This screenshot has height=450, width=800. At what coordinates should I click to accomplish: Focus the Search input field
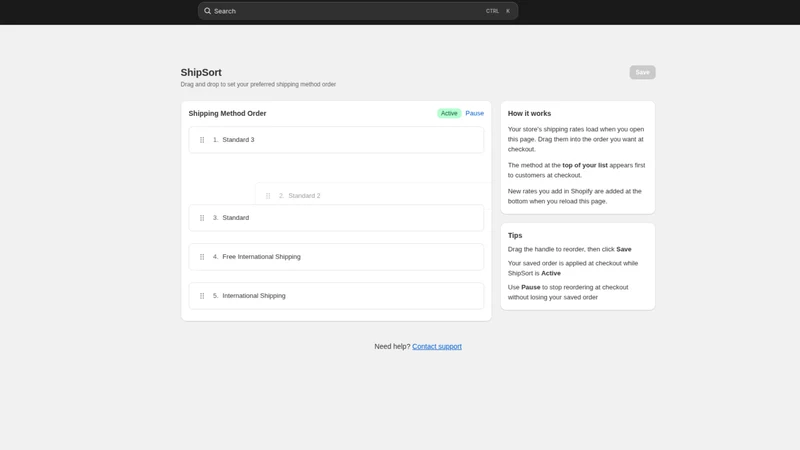(x=358, y=11)
